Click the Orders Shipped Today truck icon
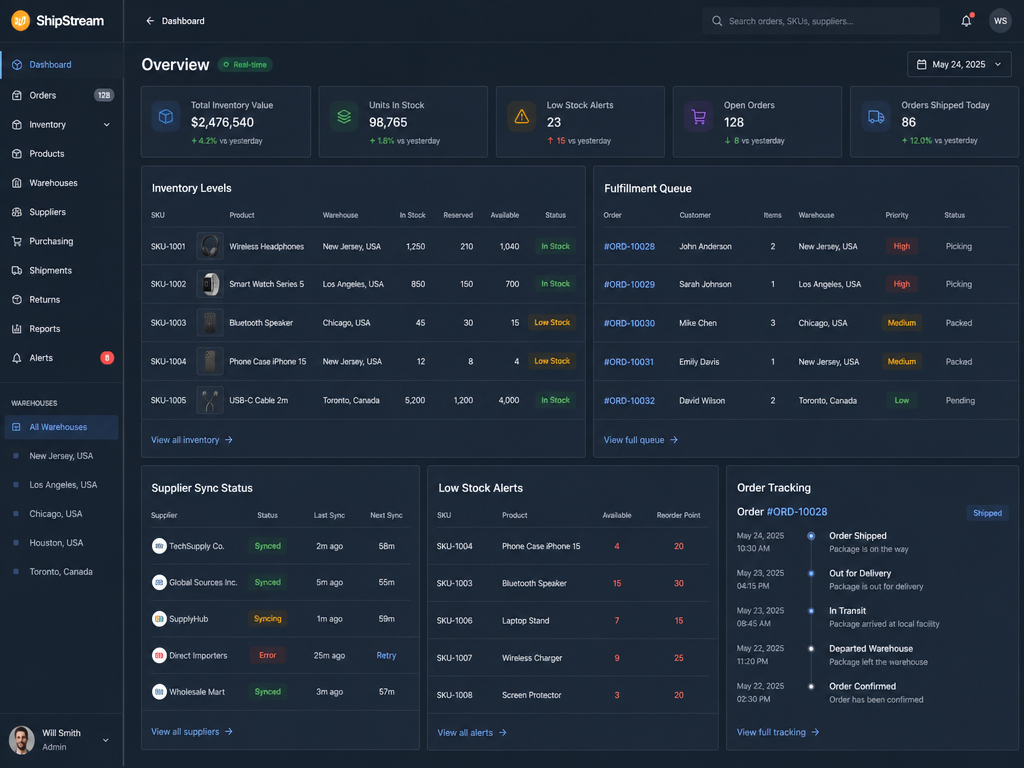Screen dimensions: 1024x768 [876, 117]
